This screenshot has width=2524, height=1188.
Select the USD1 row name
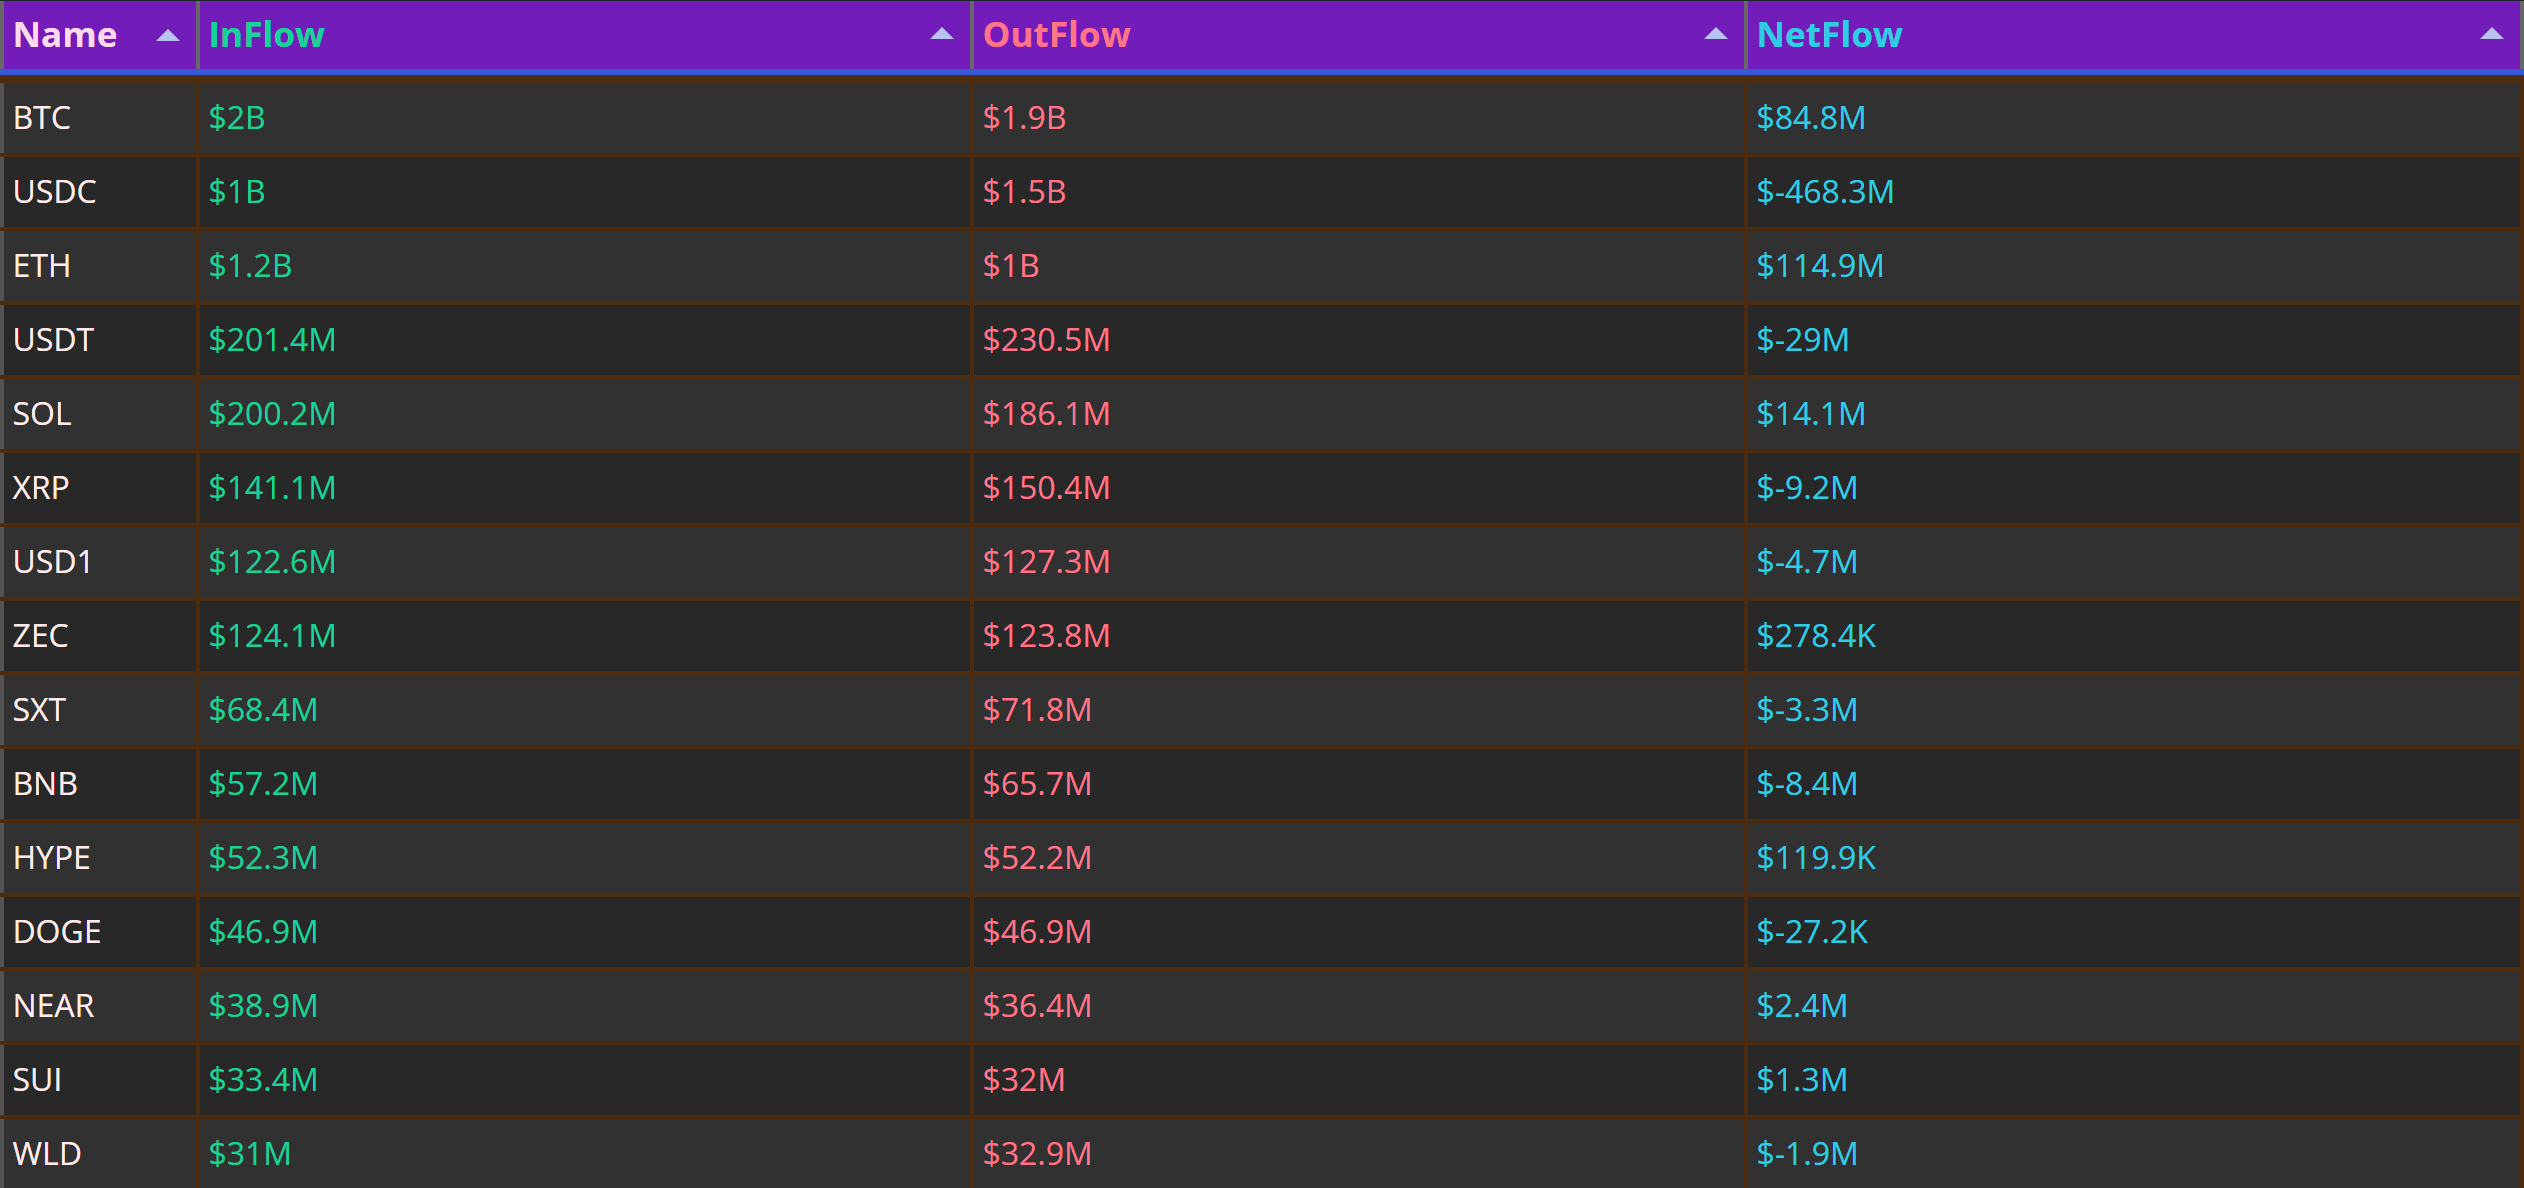[x=53, y=562]
